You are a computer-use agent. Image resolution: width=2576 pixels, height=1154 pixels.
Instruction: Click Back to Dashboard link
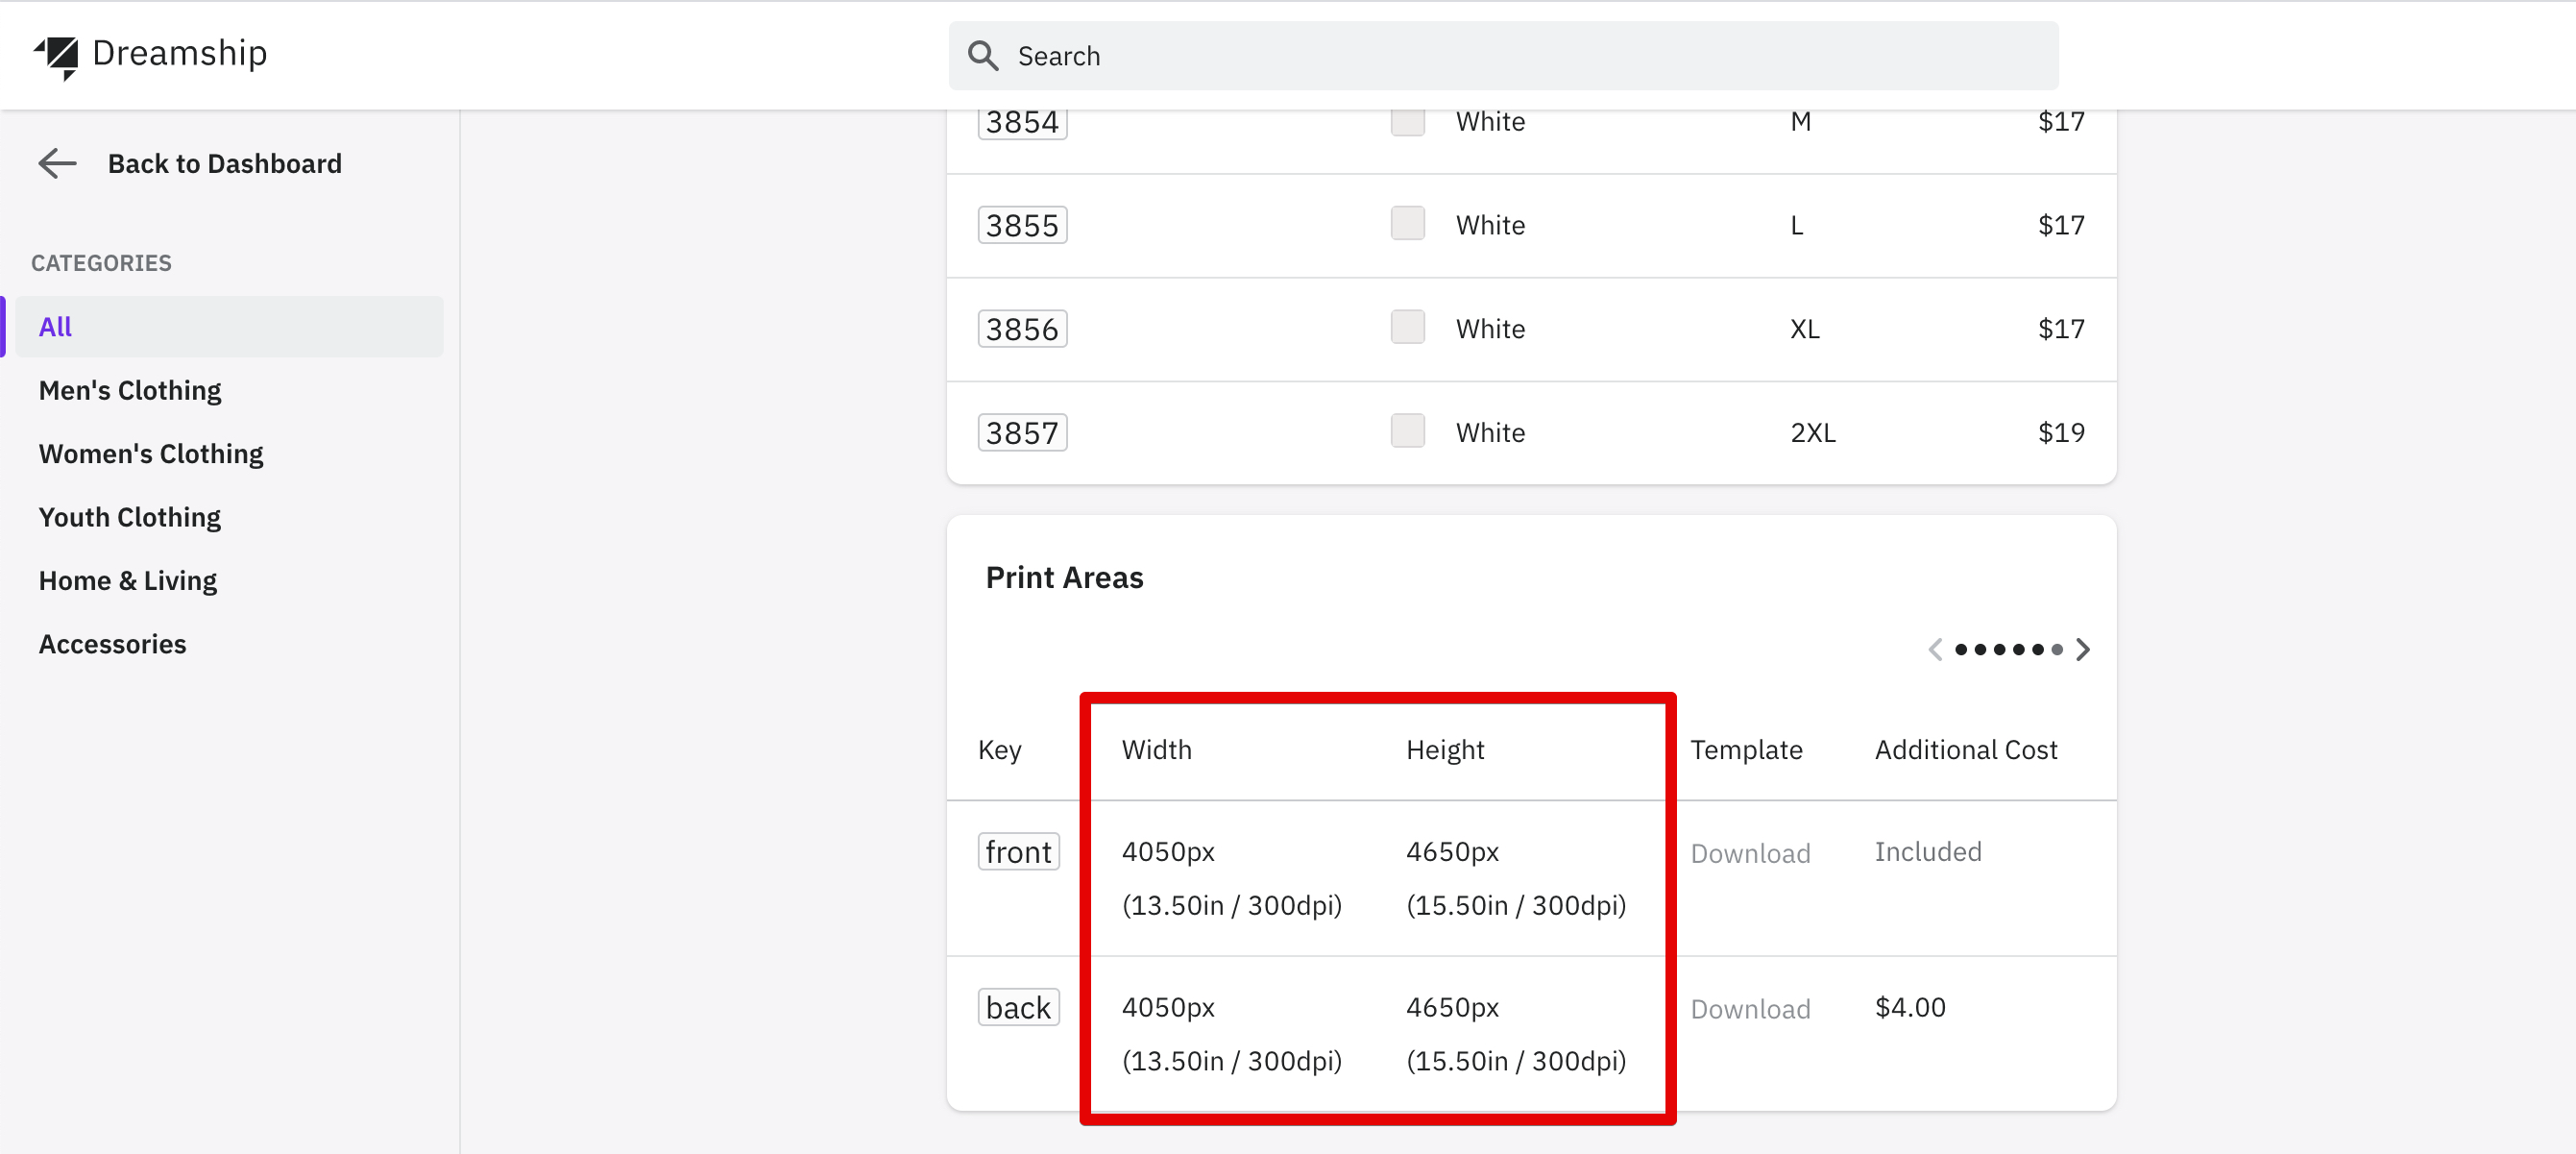click(x=224, y=163)
